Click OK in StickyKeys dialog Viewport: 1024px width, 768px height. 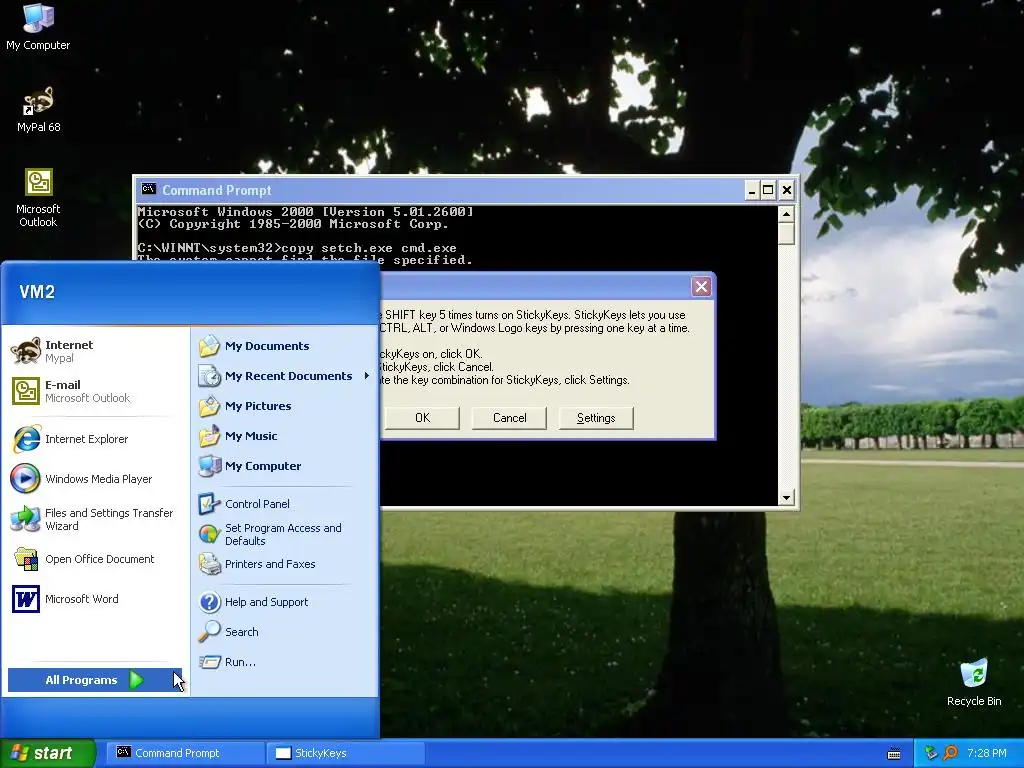423,418
